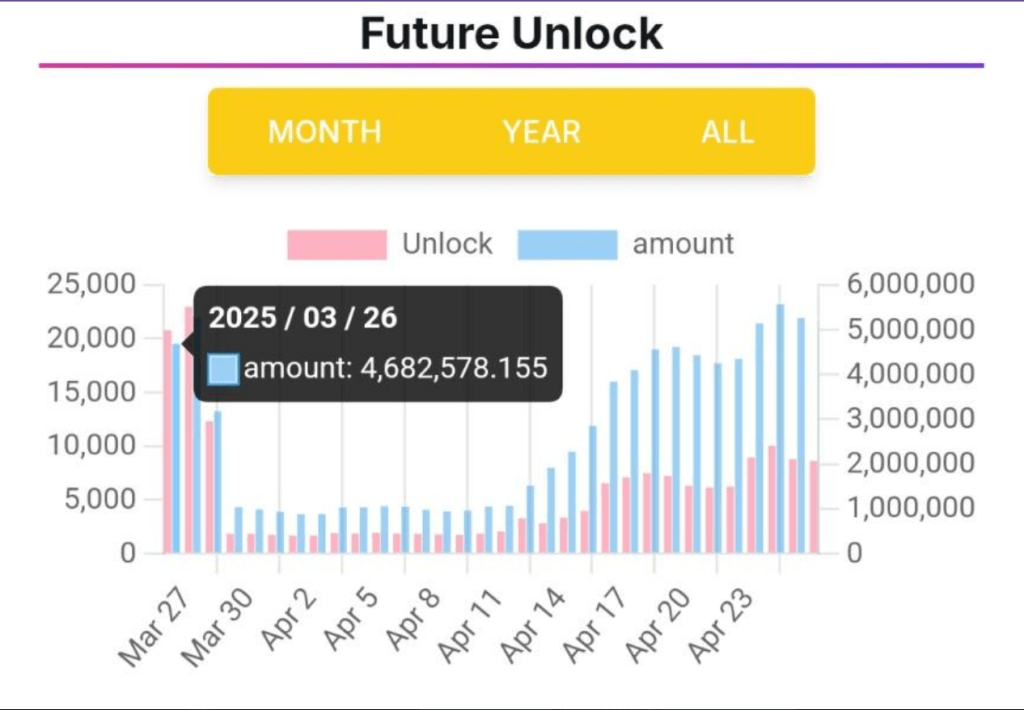
Task: Click the 25,000 left axis label
Action: tap(92, 284)
